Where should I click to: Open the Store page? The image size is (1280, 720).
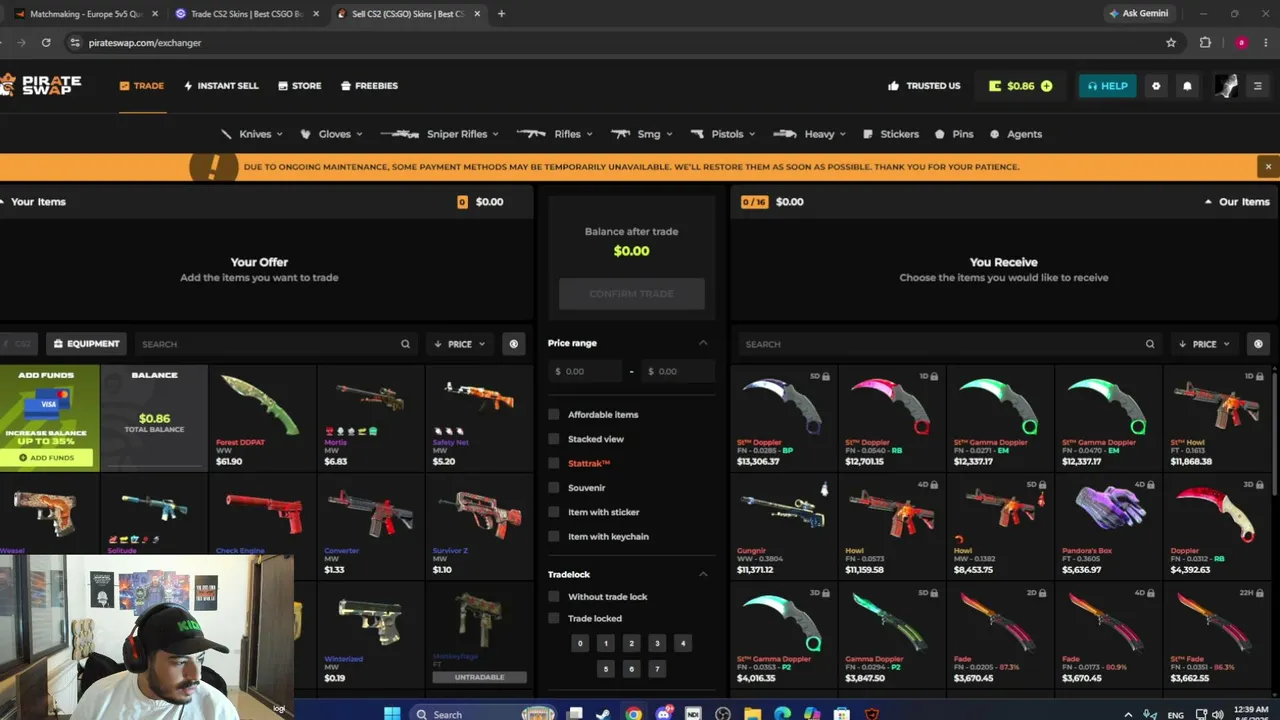coord(300,86)
